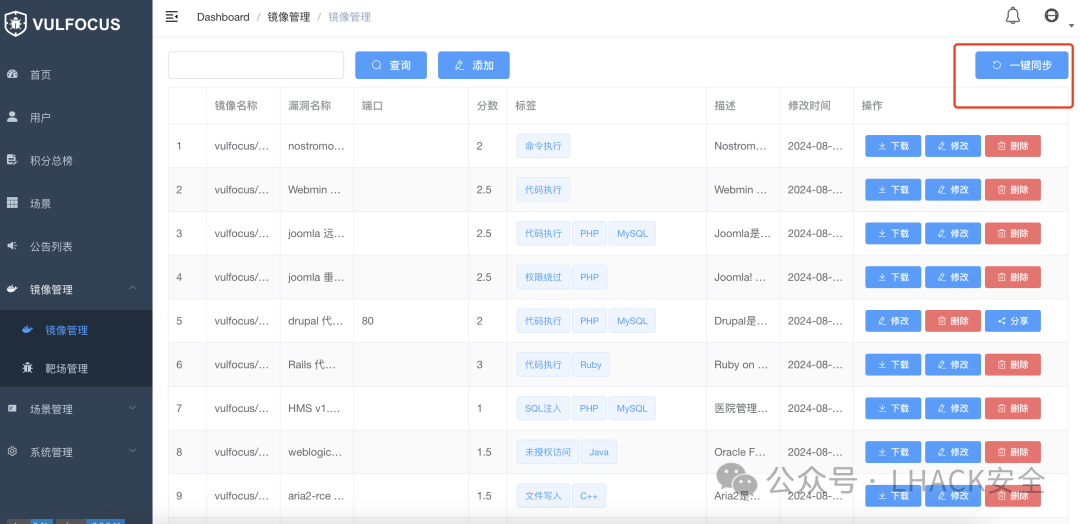Open the 首页 menu item

click(x=76, y=74)
